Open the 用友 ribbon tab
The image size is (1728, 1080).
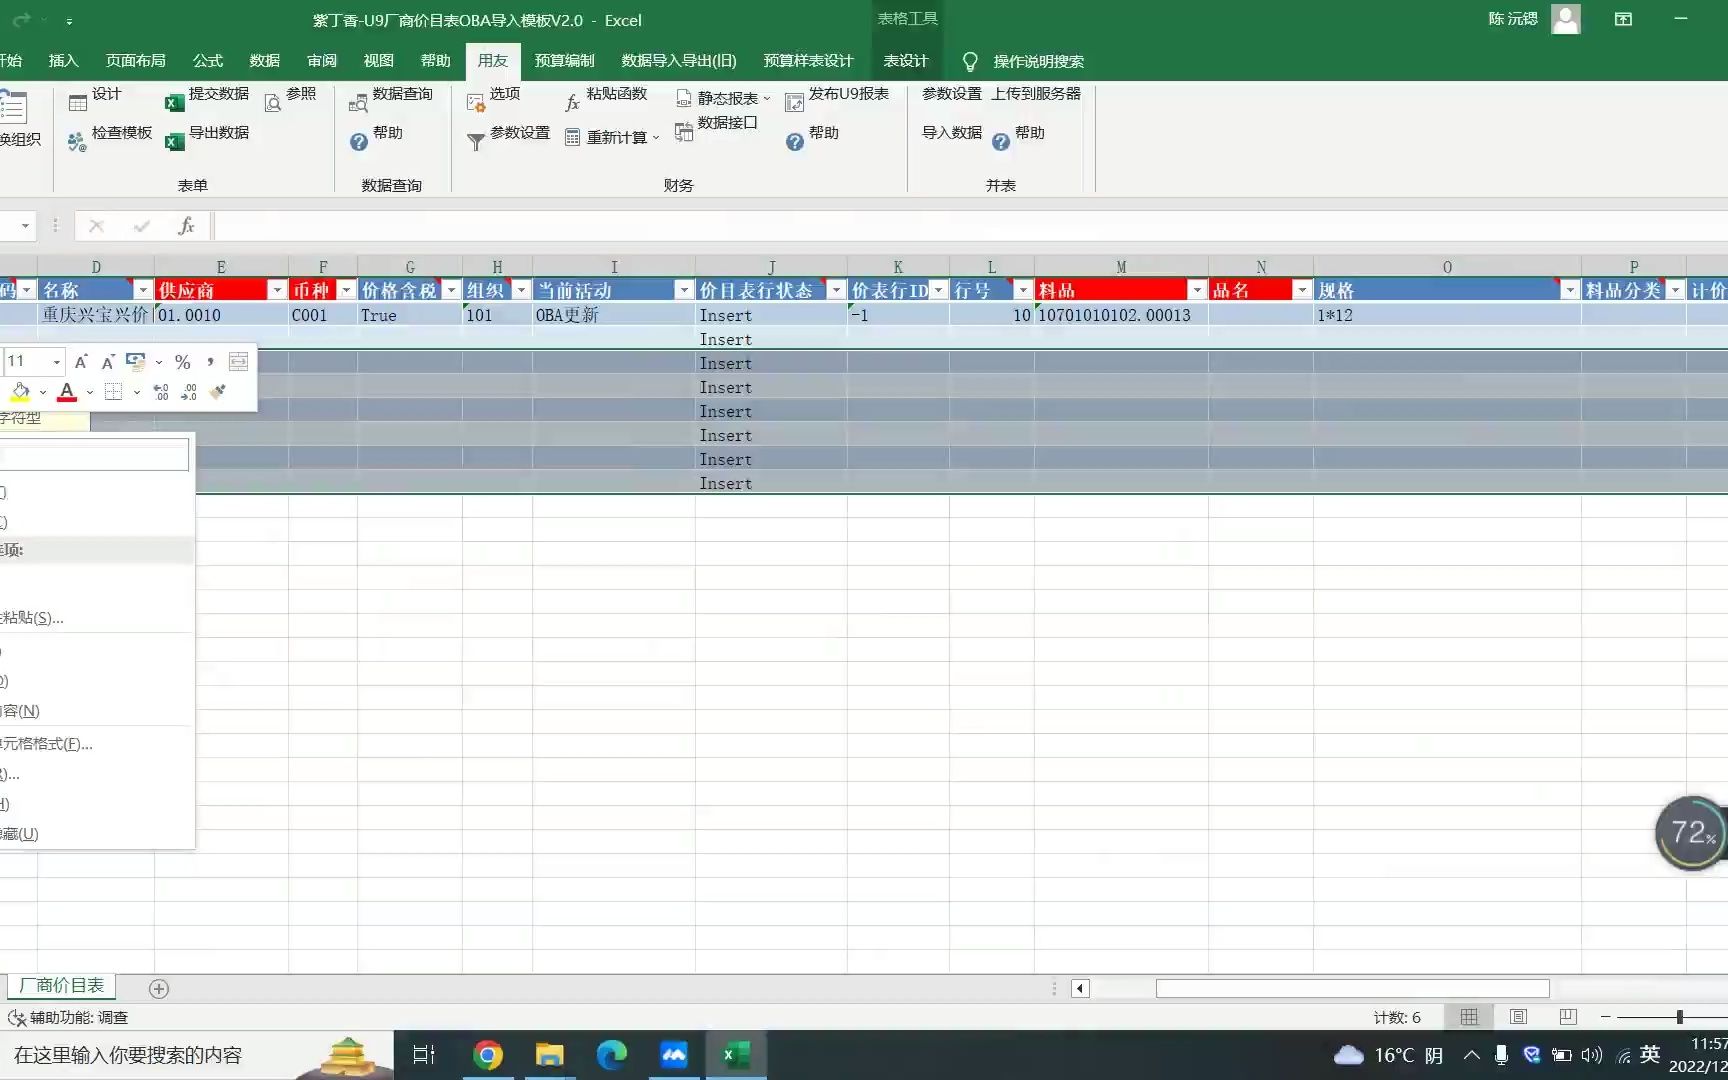(x=492, y=61)
